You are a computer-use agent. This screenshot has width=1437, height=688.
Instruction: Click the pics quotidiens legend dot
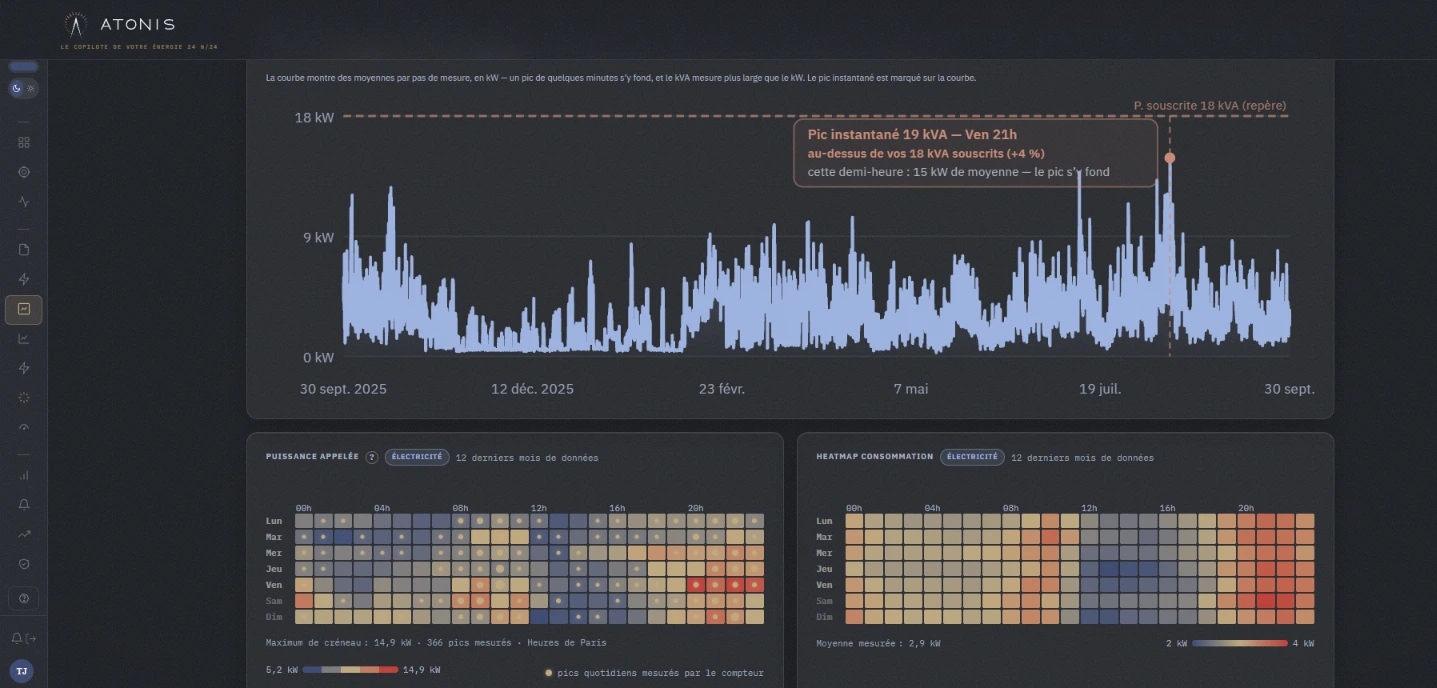(548, 673)
